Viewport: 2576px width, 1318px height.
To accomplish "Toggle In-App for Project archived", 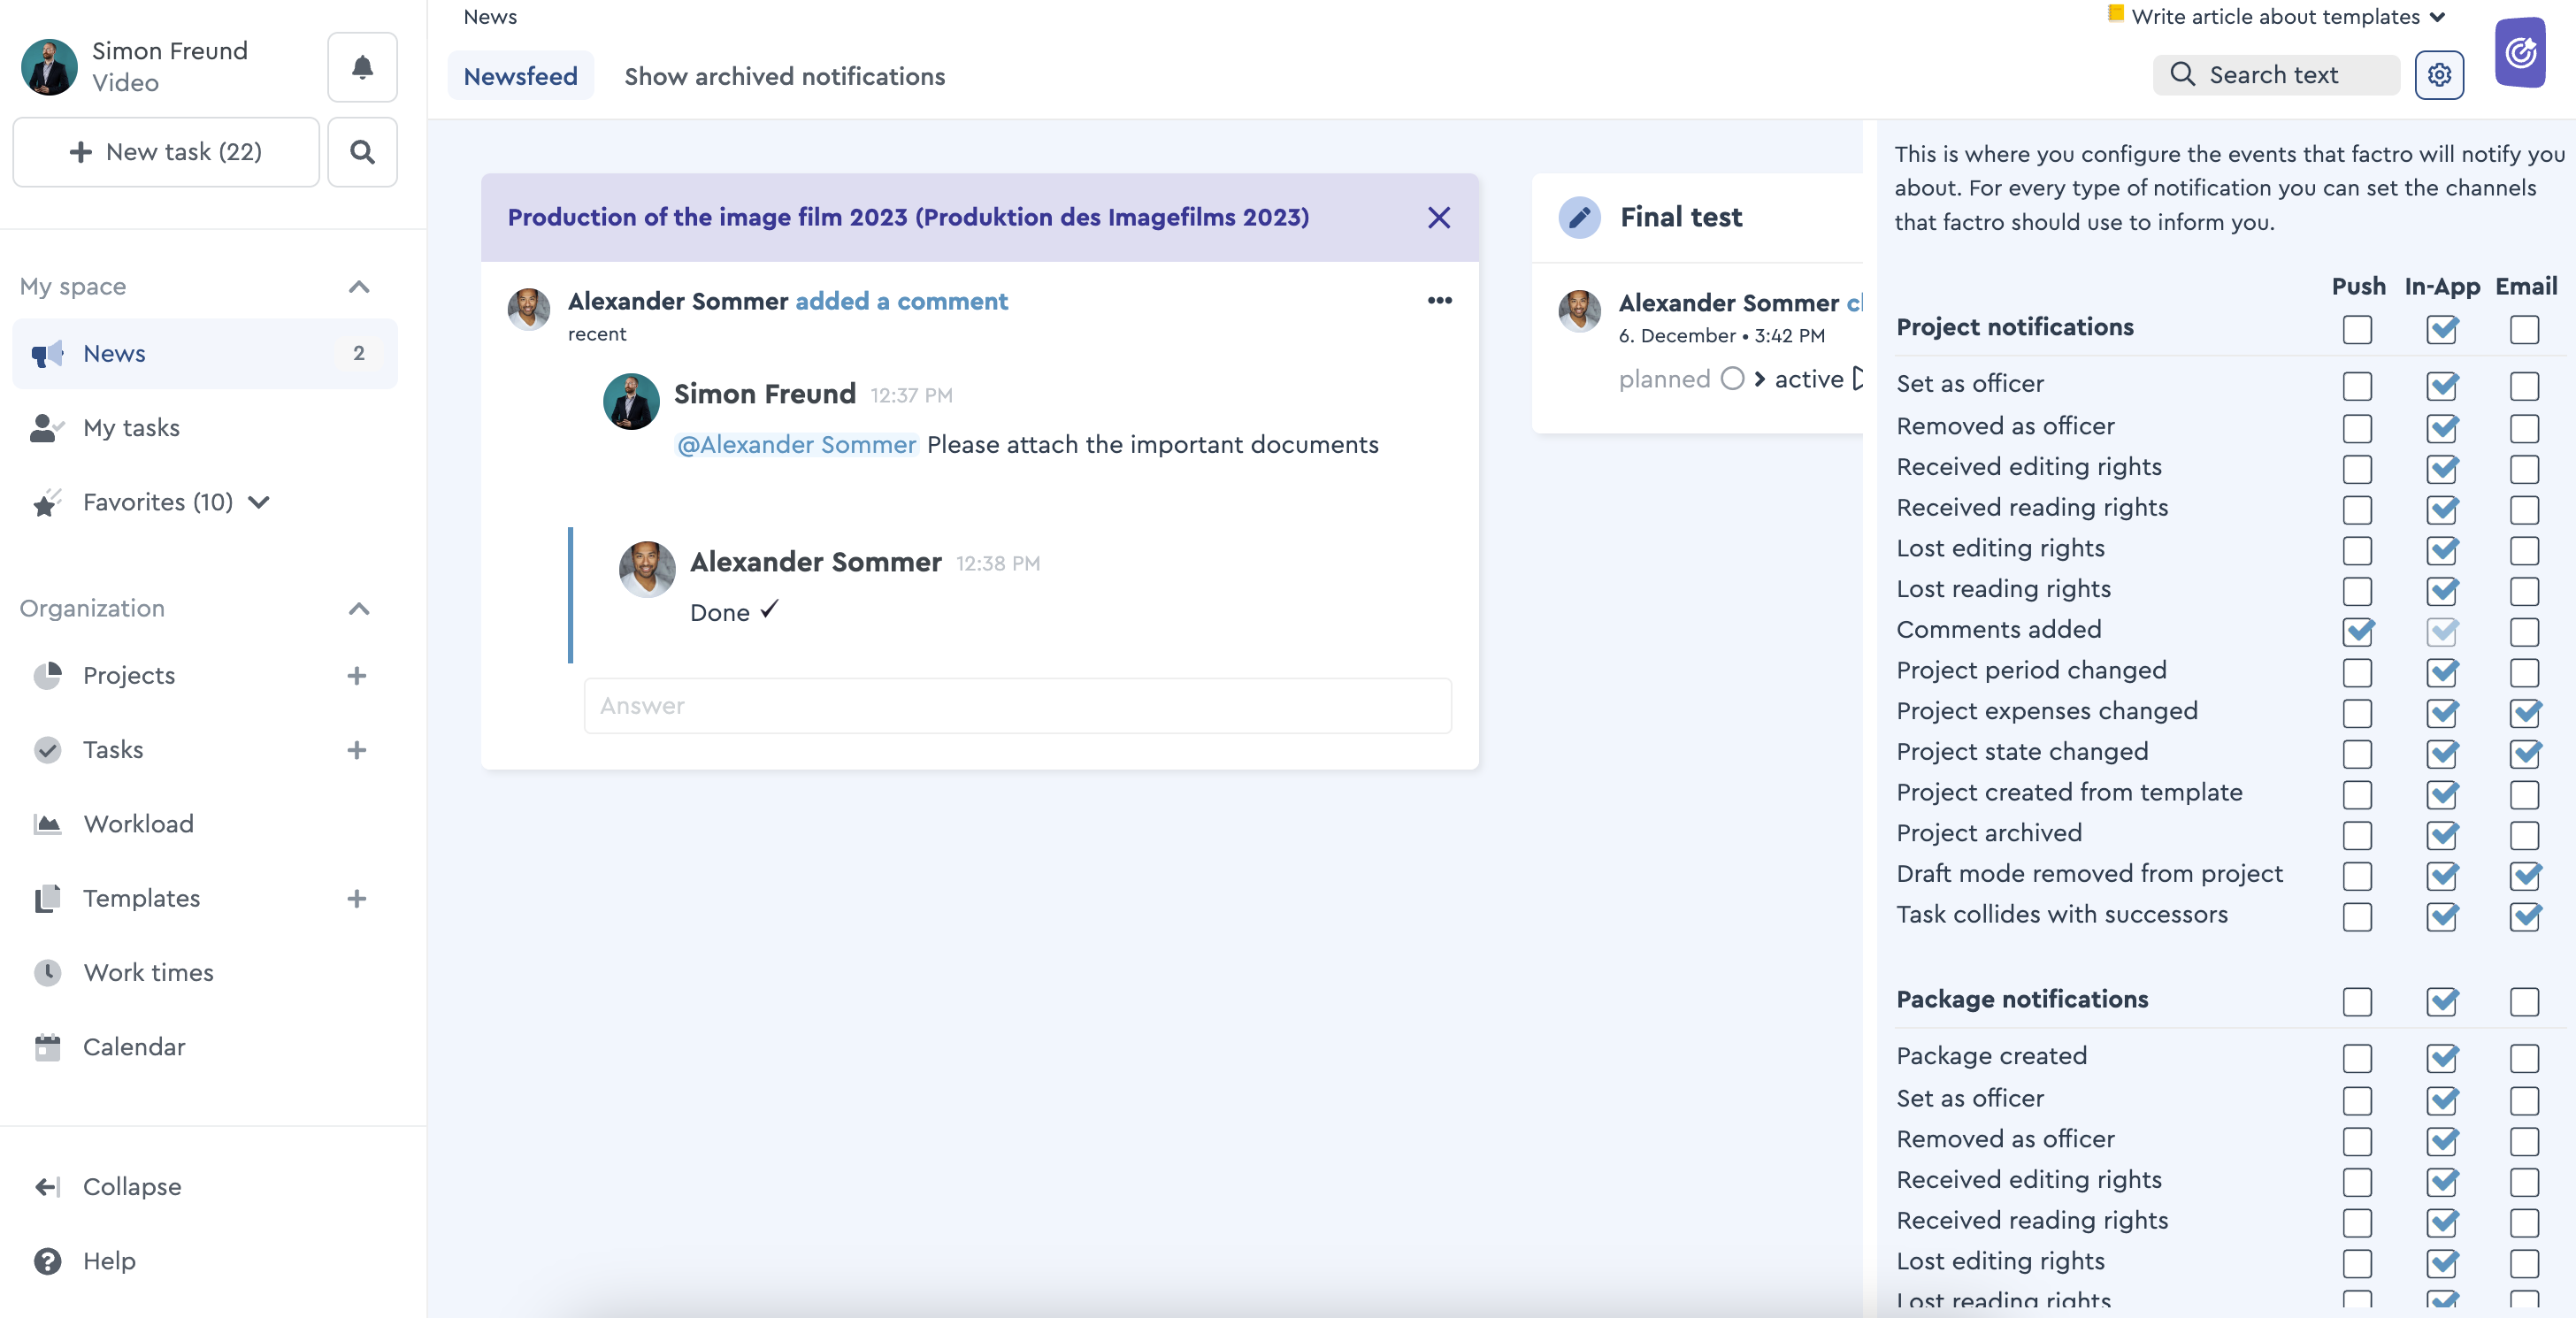I will [x=2441, y=834].
